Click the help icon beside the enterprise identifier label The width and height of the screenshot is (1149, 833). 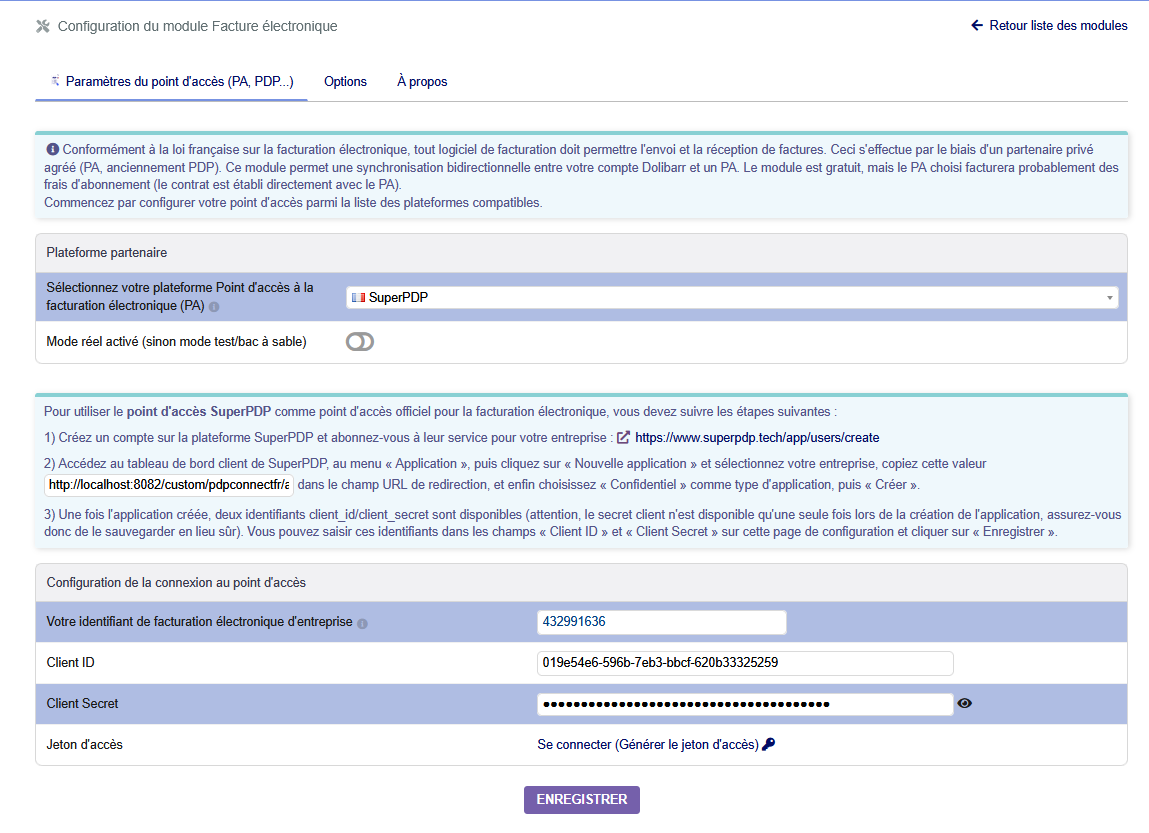point(362,623)
